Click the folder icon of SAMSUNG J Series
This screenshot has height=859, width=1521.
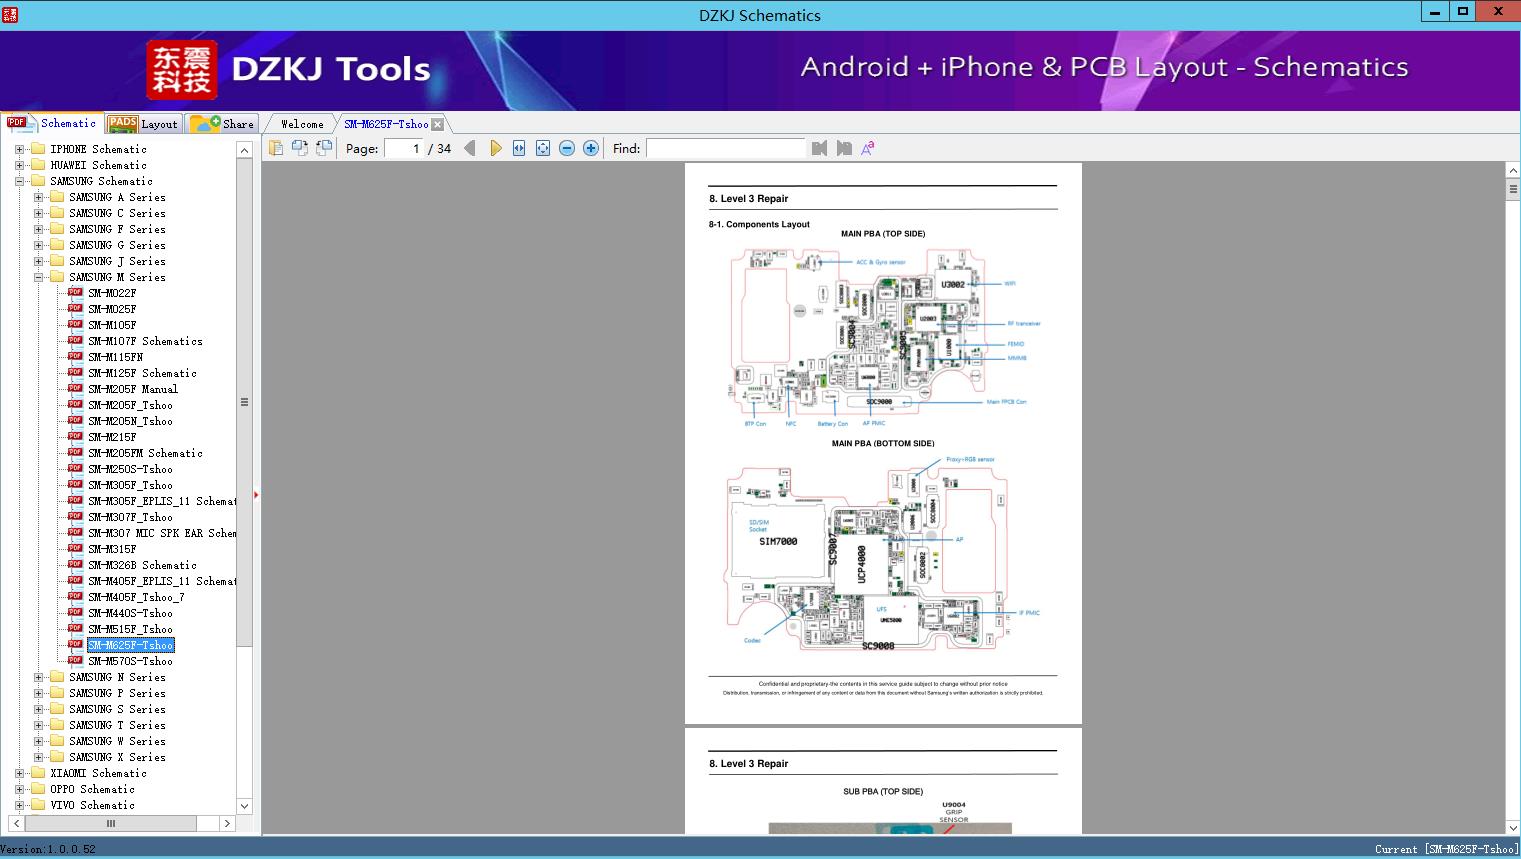coord(57,261)
